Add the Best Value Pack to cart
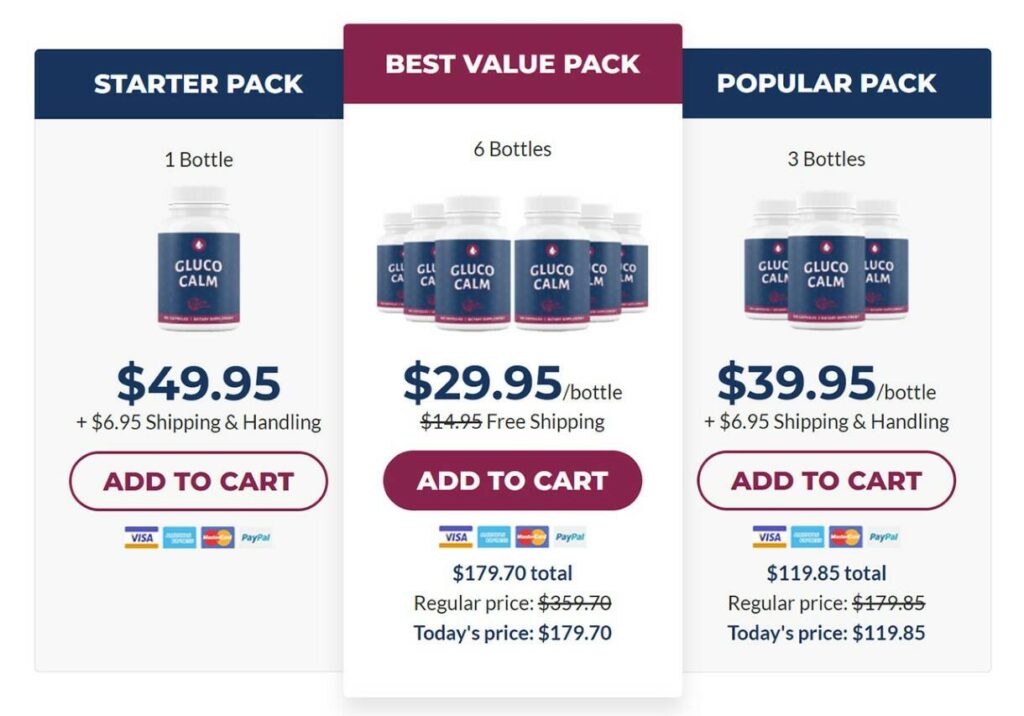Image resolution: width=1024 pixels, height=716 pixels. [512, 481]
